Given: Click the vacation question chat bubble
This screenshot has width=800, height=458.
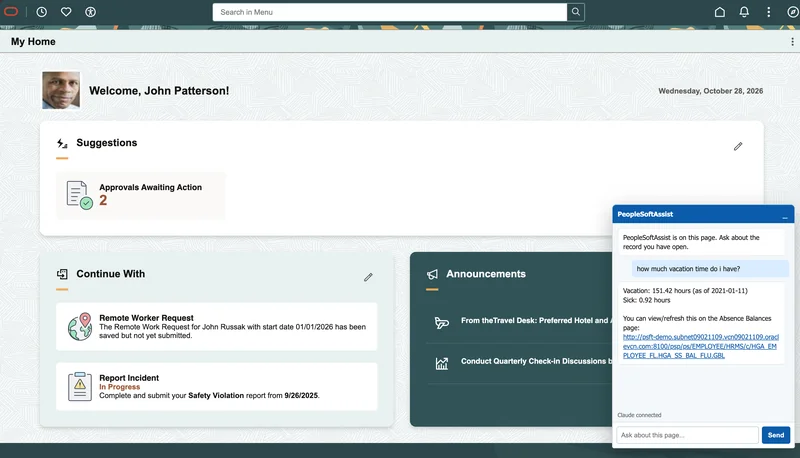Looking at the screenshot, I should point(710,269).
